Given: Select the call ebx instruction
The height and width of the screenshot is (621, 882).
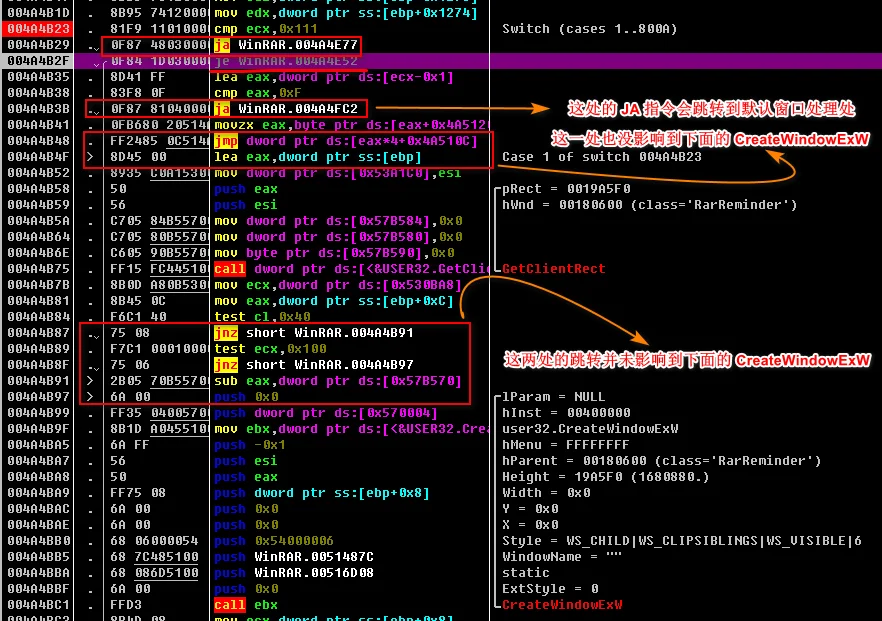Looking at the screenshot, I should coord(246,605).
